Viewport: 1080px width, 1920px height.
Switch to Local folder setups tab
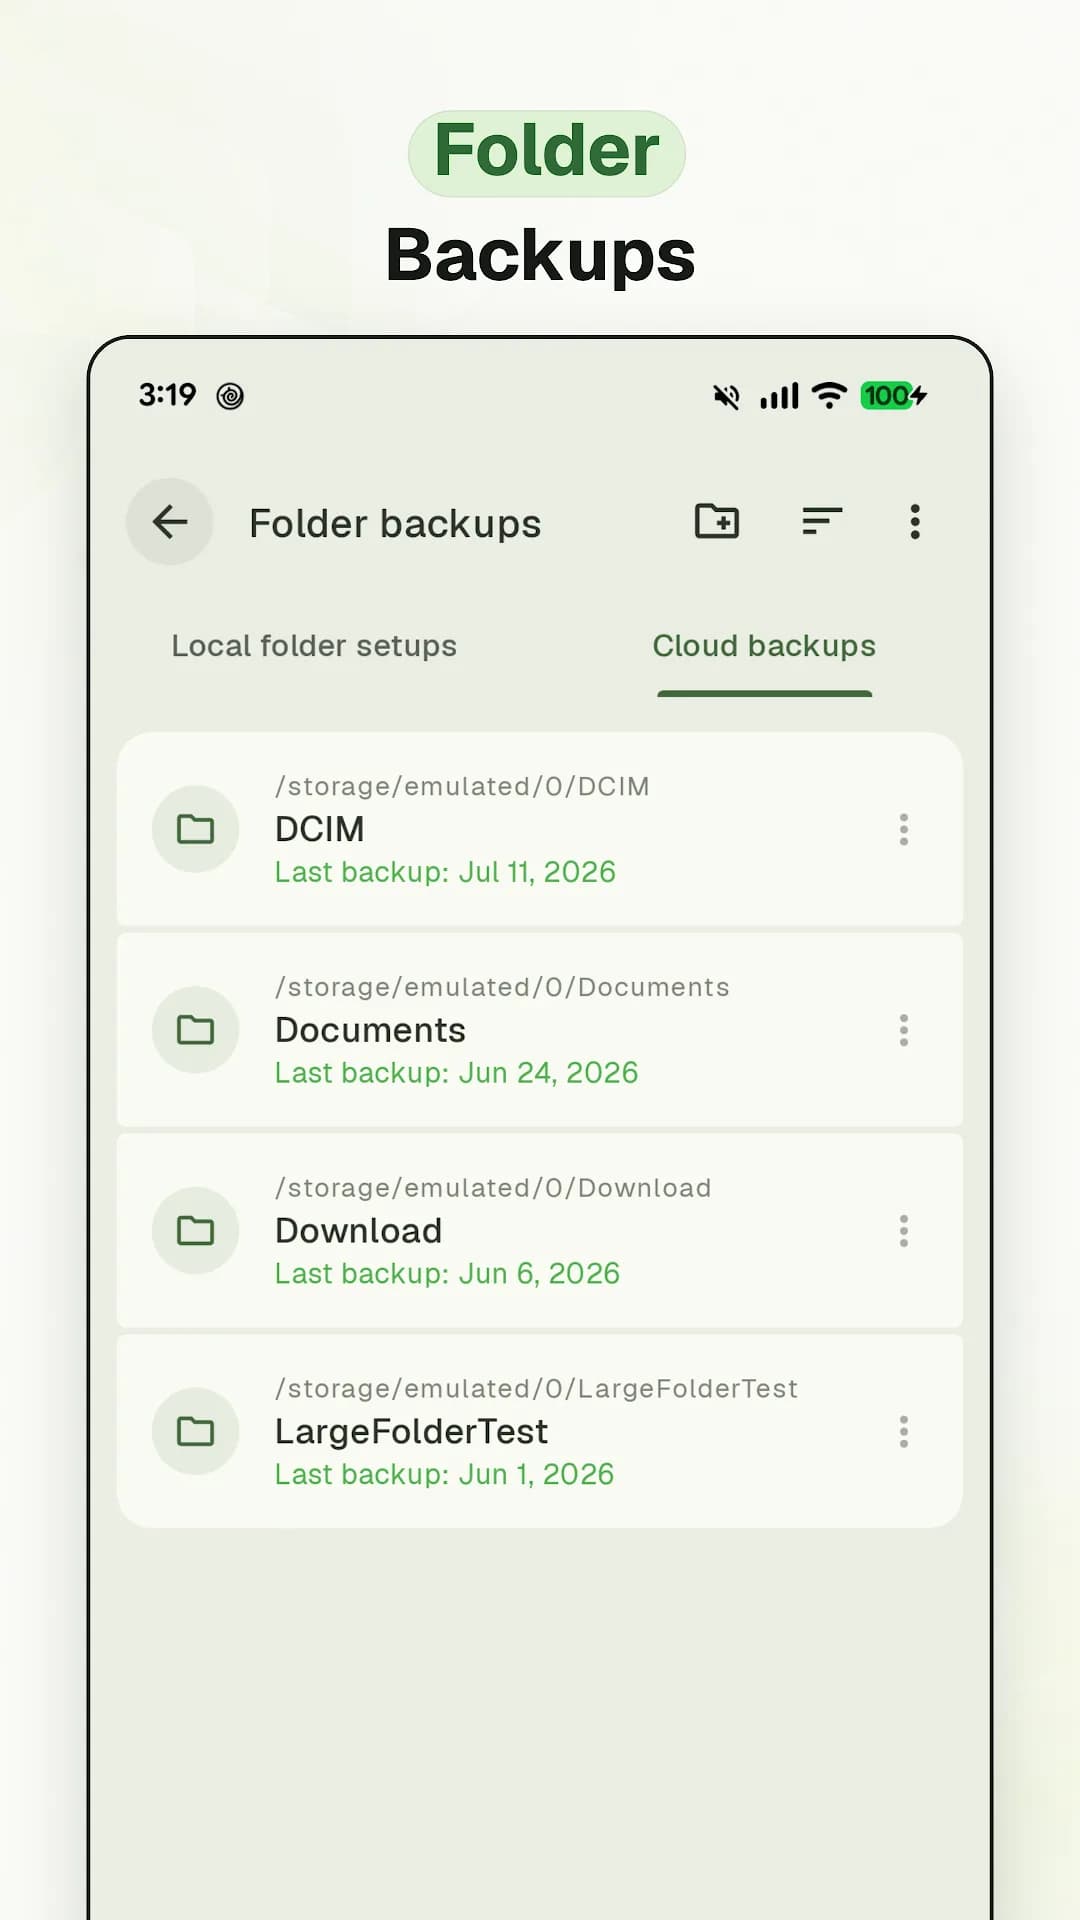314,646
